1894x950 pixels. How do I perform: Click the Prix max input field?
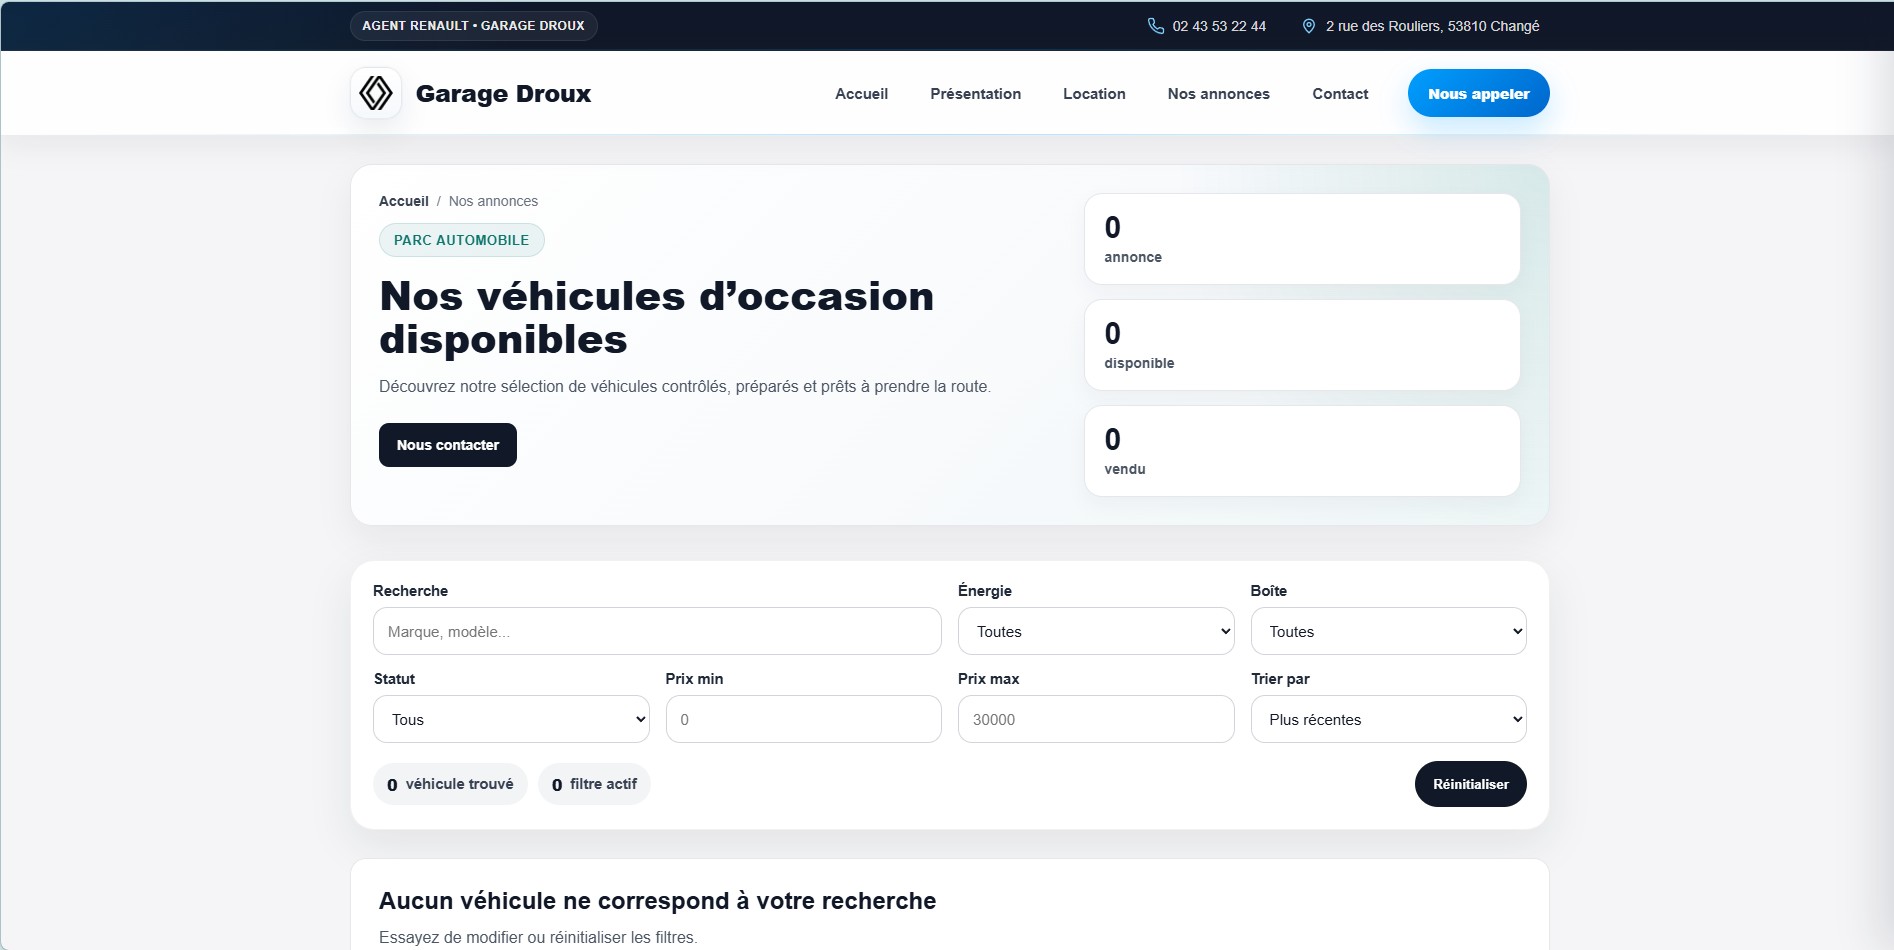click(1095, 719)
